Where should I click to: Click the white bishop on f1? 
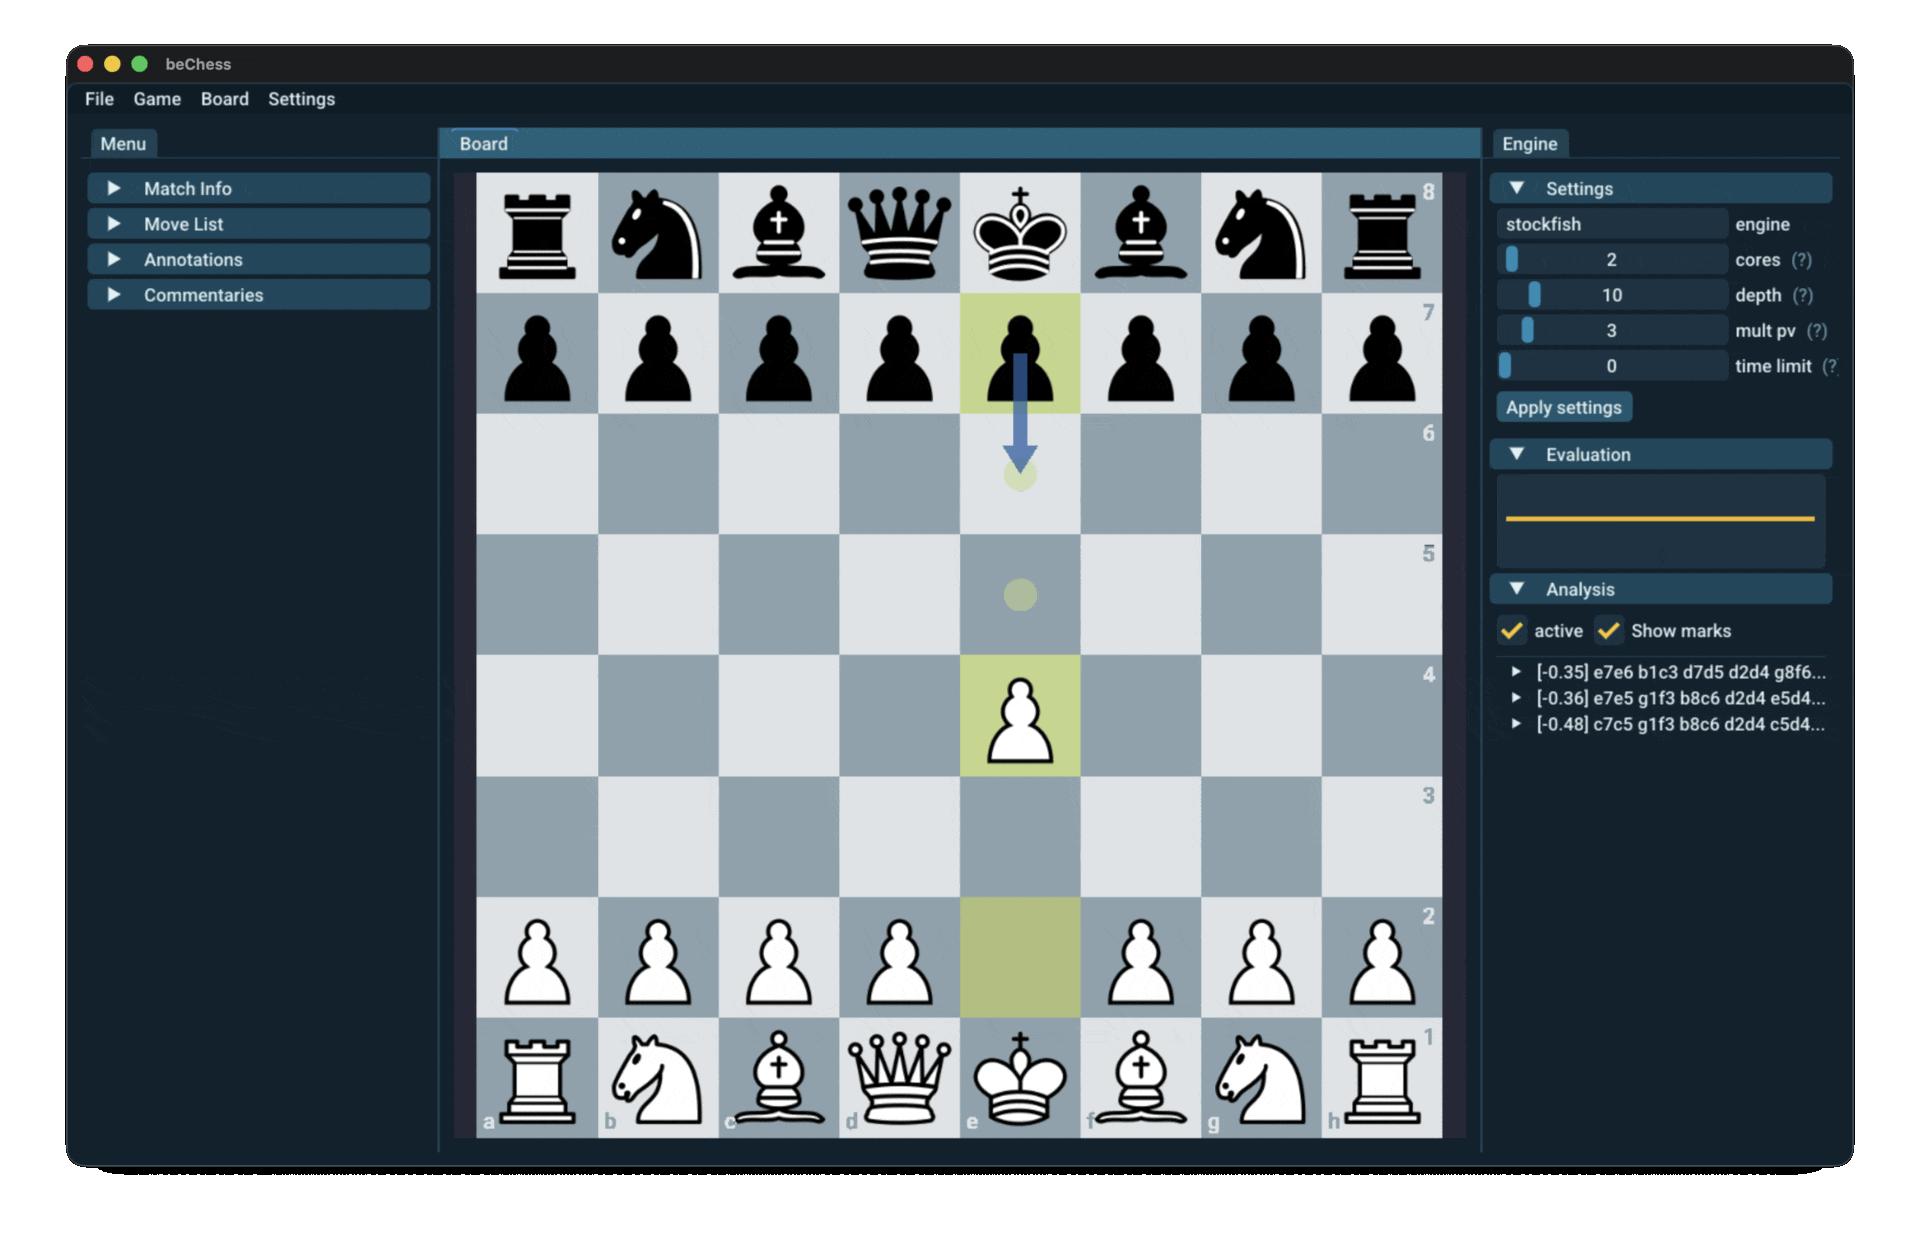pos(1140,1078)
